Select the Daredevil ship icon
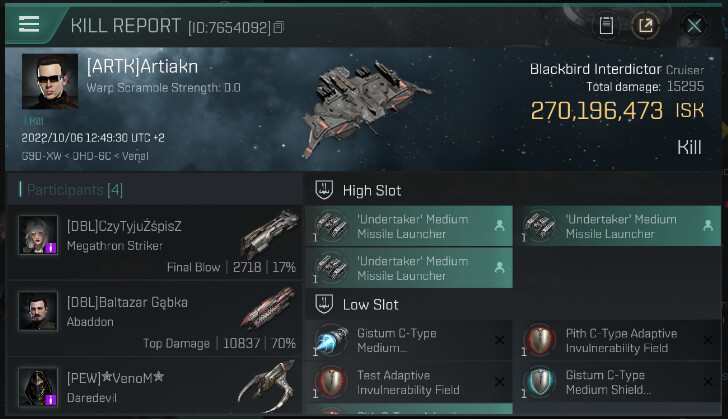The image size is (728, 419). pos(268,388)
